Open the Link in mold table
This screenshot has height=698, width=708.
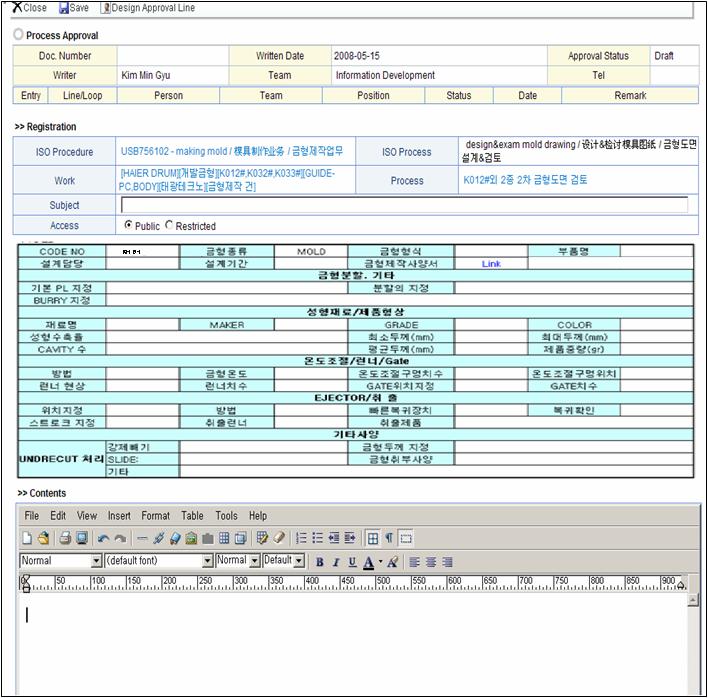point(491,264)
